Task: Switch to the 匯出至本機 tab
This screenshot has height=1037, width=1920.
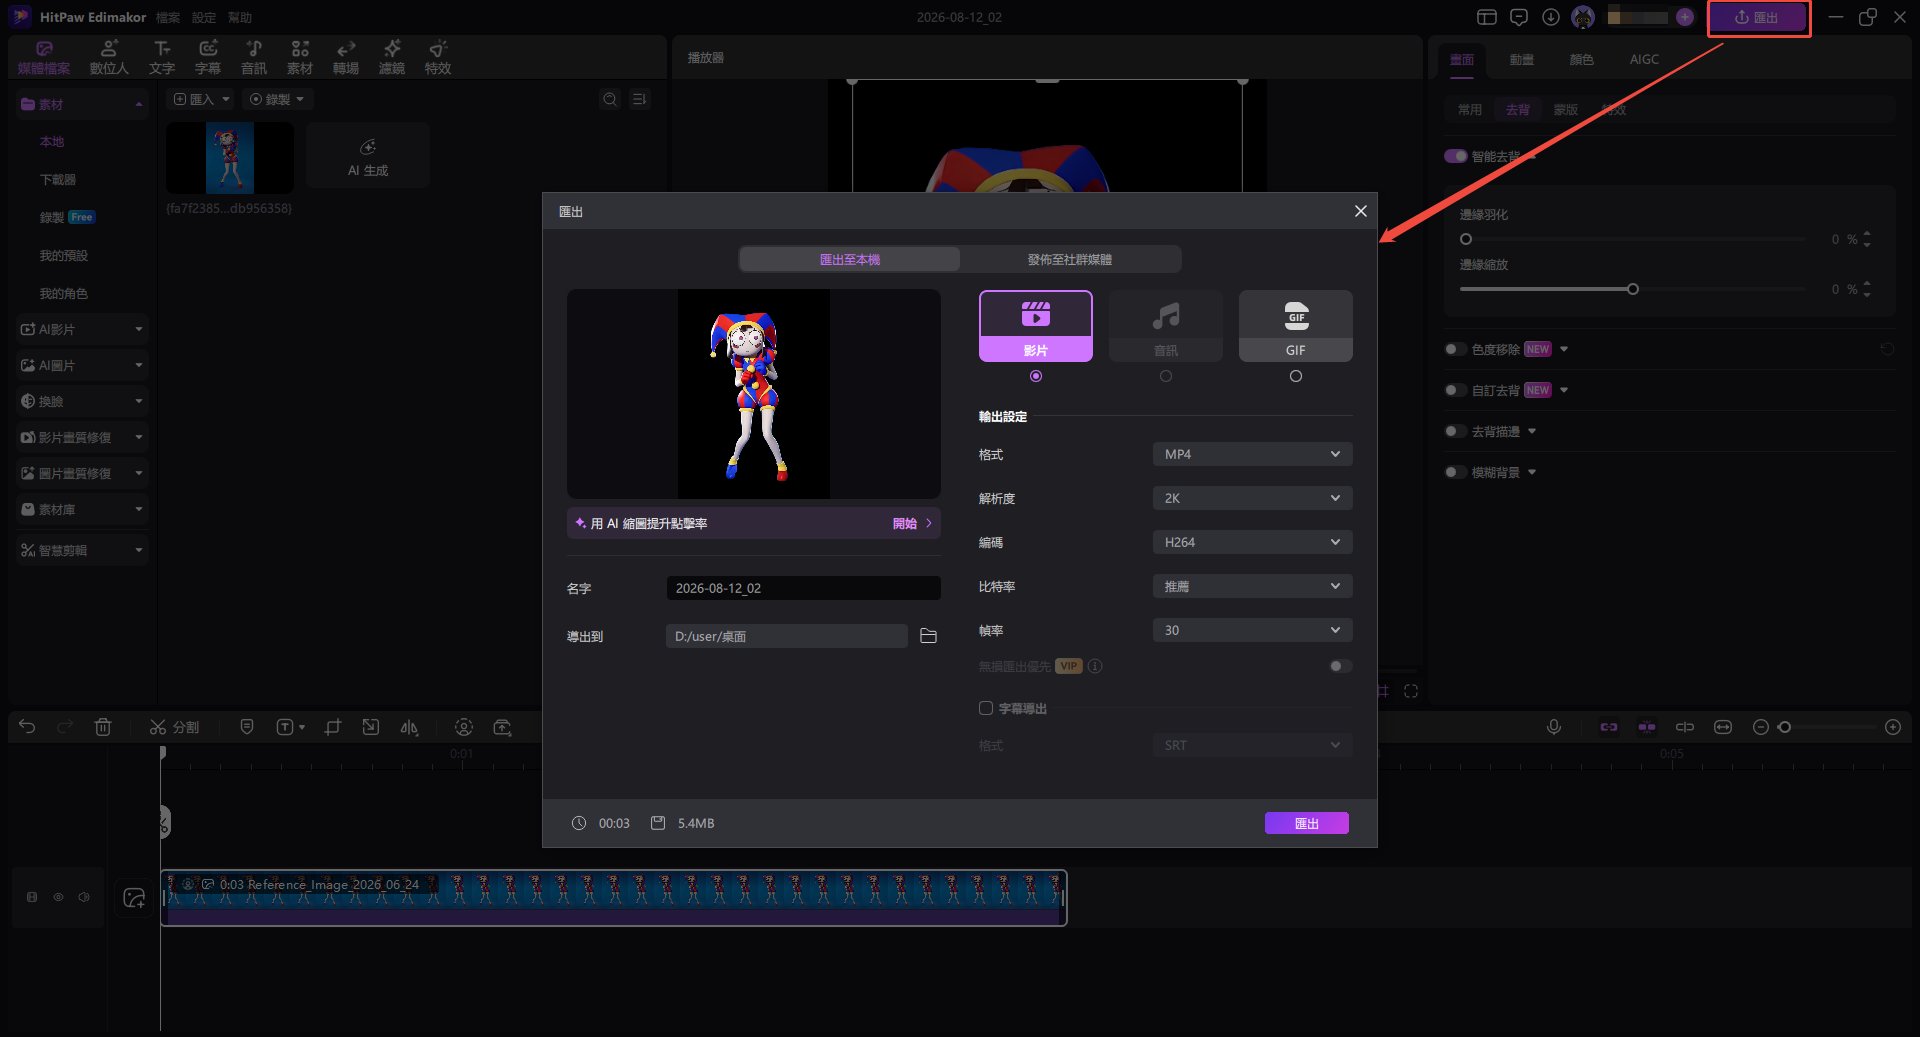Action: tap(849, 259)
